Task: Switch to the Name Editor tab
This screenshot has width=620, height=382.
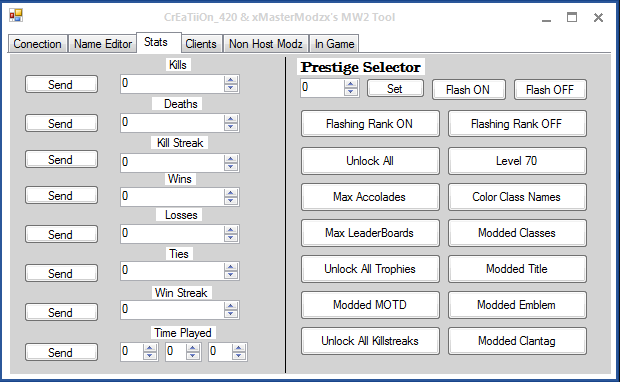Action: pos(102,43)
